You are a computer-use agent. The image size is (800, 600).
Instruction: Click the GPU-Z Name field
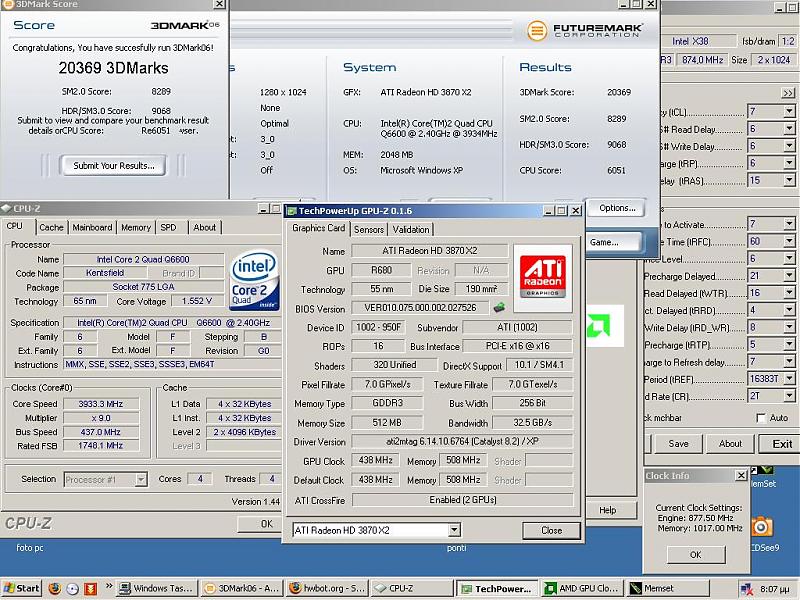(430, 251)
